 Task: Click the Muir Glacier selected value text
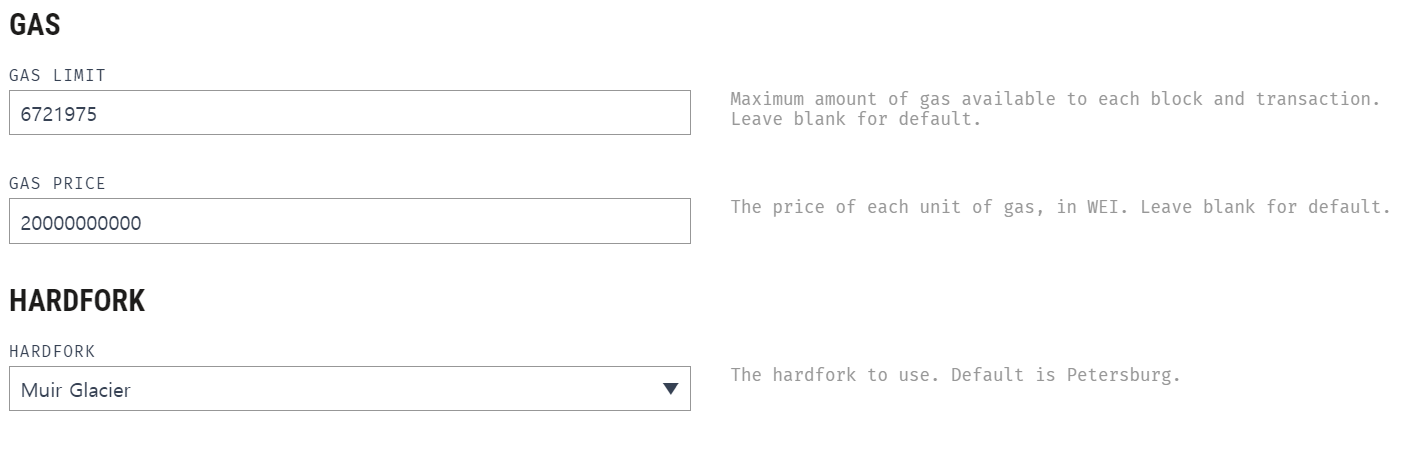(76, 390)
